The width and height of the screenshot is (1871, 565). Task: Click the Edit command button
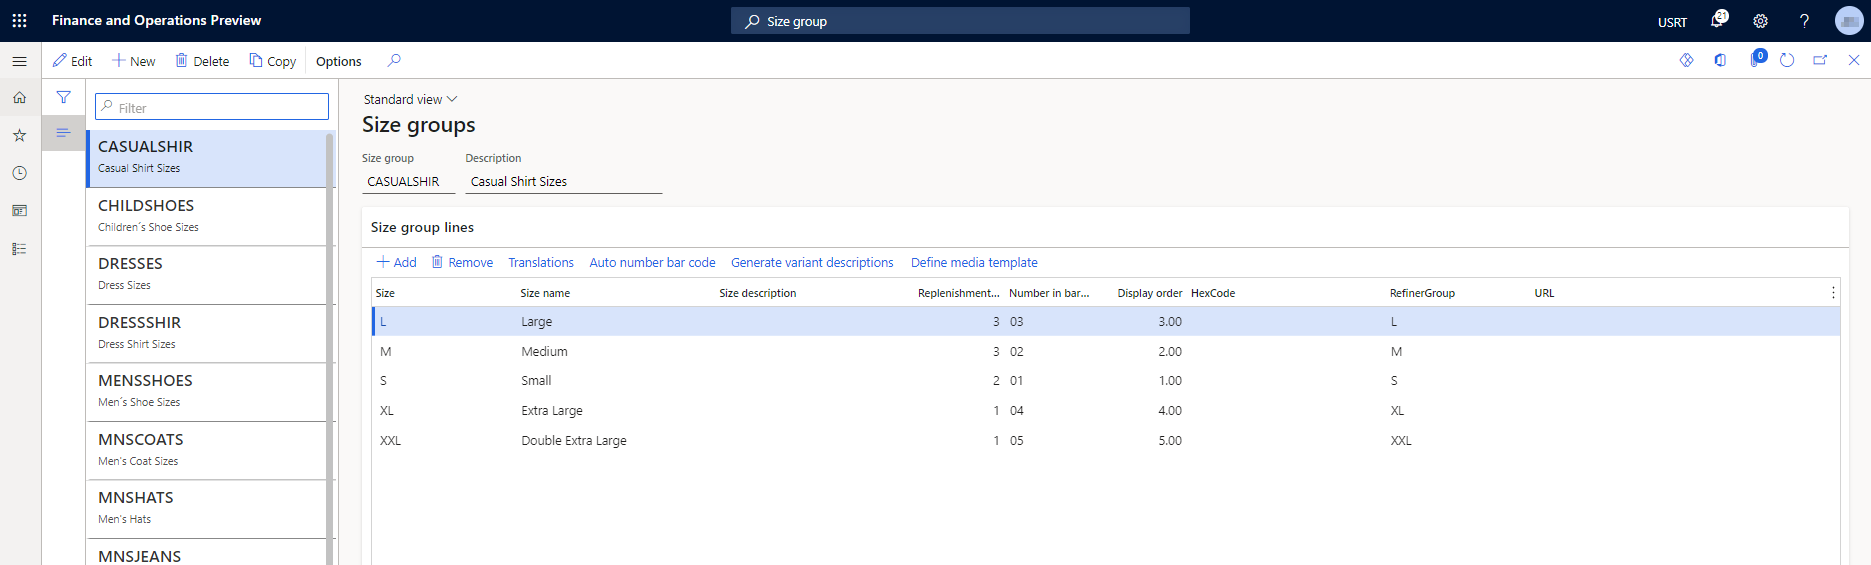[73, 61]
